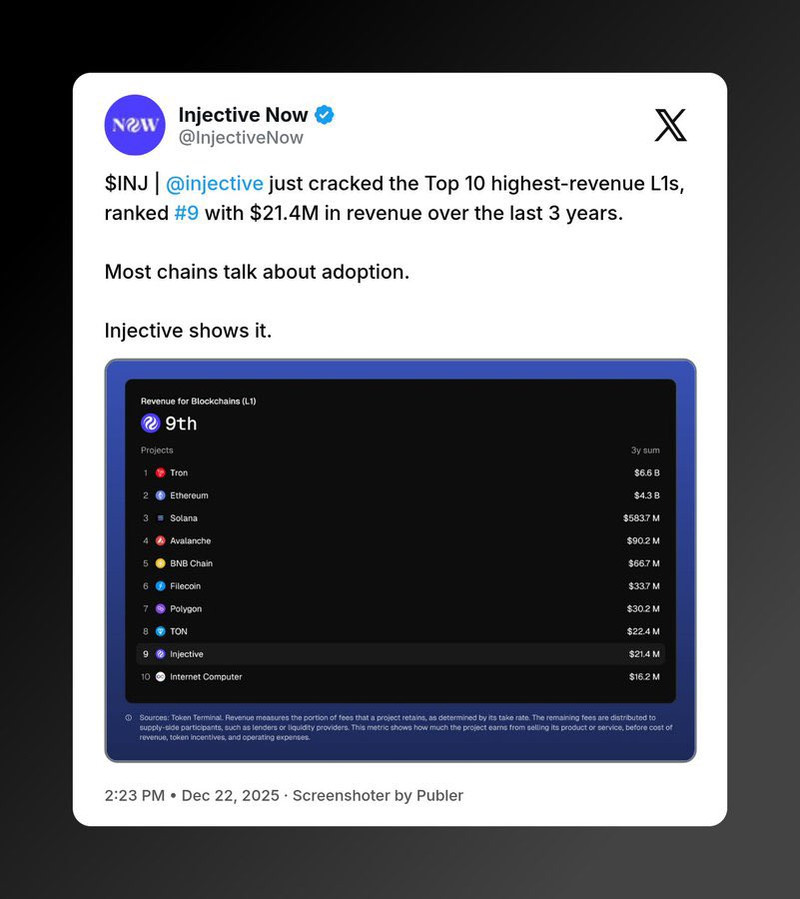Open the @injective mention link
The height and width of the screenshot is (899, 800).
pos(214,184)
